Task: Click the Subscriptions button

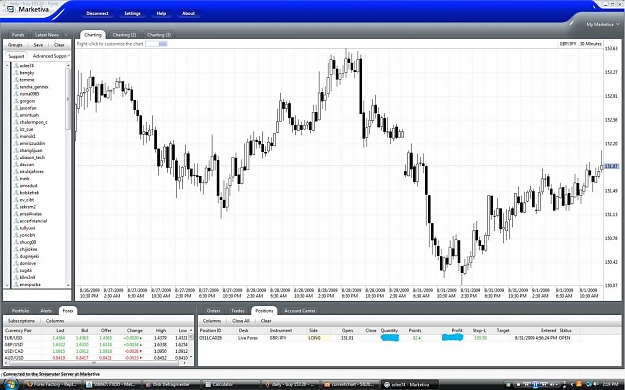Action: (x=21, y=321)
